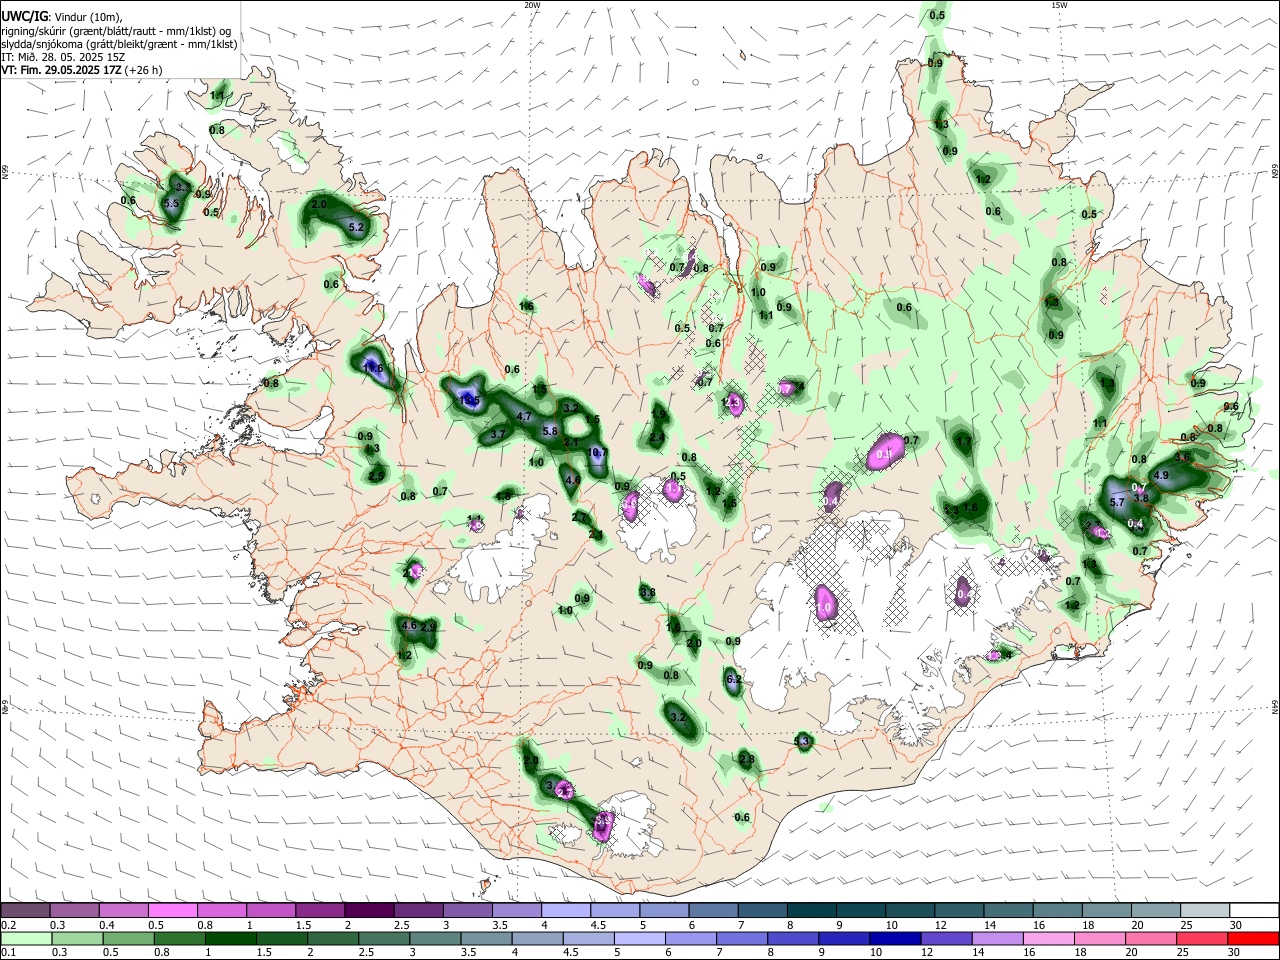Click the 3.7 precipitation value on the map

click(498, 435)
